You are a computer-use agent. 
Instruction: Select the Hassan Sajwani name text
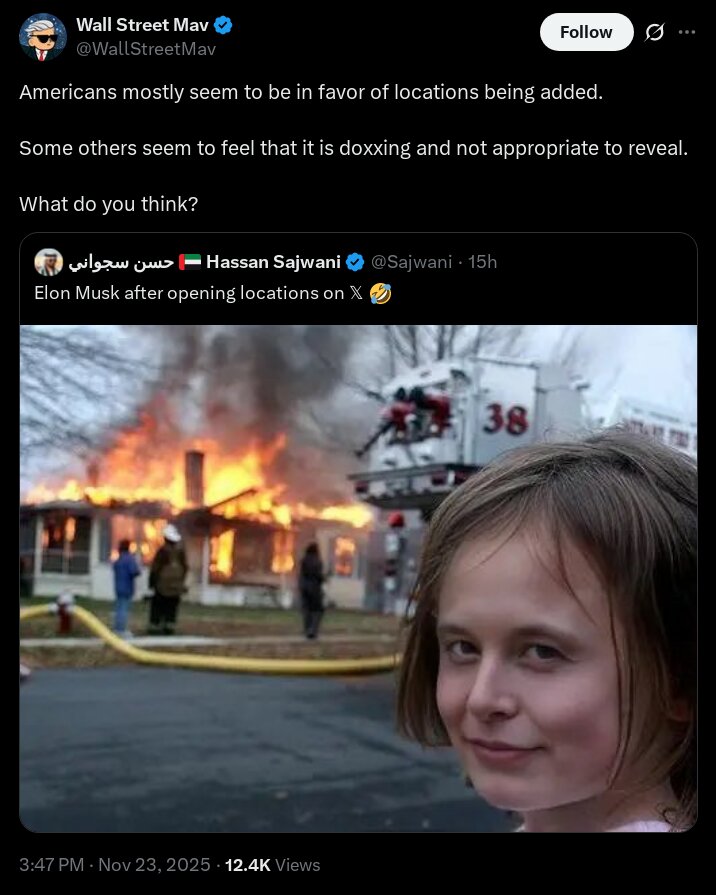pos(273,262)
